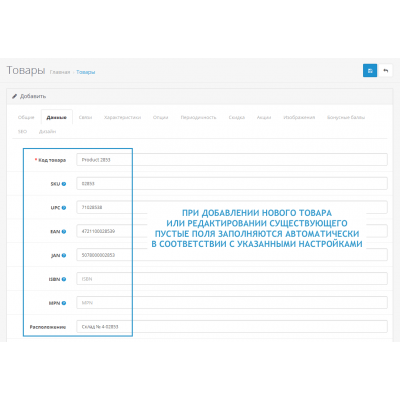The height and width of the screenshot is (400, 400).
Task: Open the Бонусные баллы tab
Action: pos(346,117)
